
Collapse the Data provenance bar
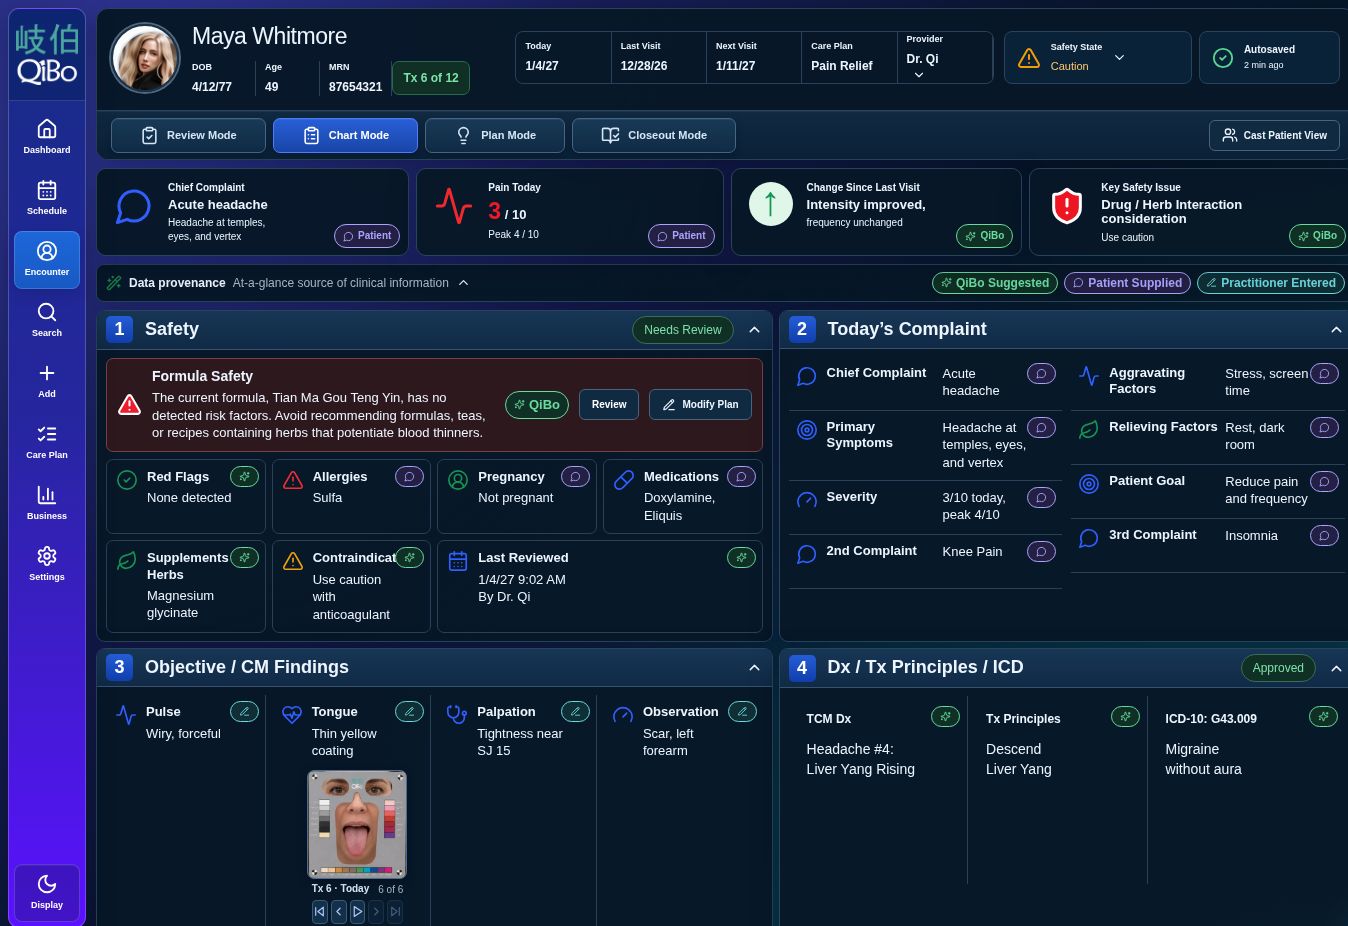pos(464,283)
